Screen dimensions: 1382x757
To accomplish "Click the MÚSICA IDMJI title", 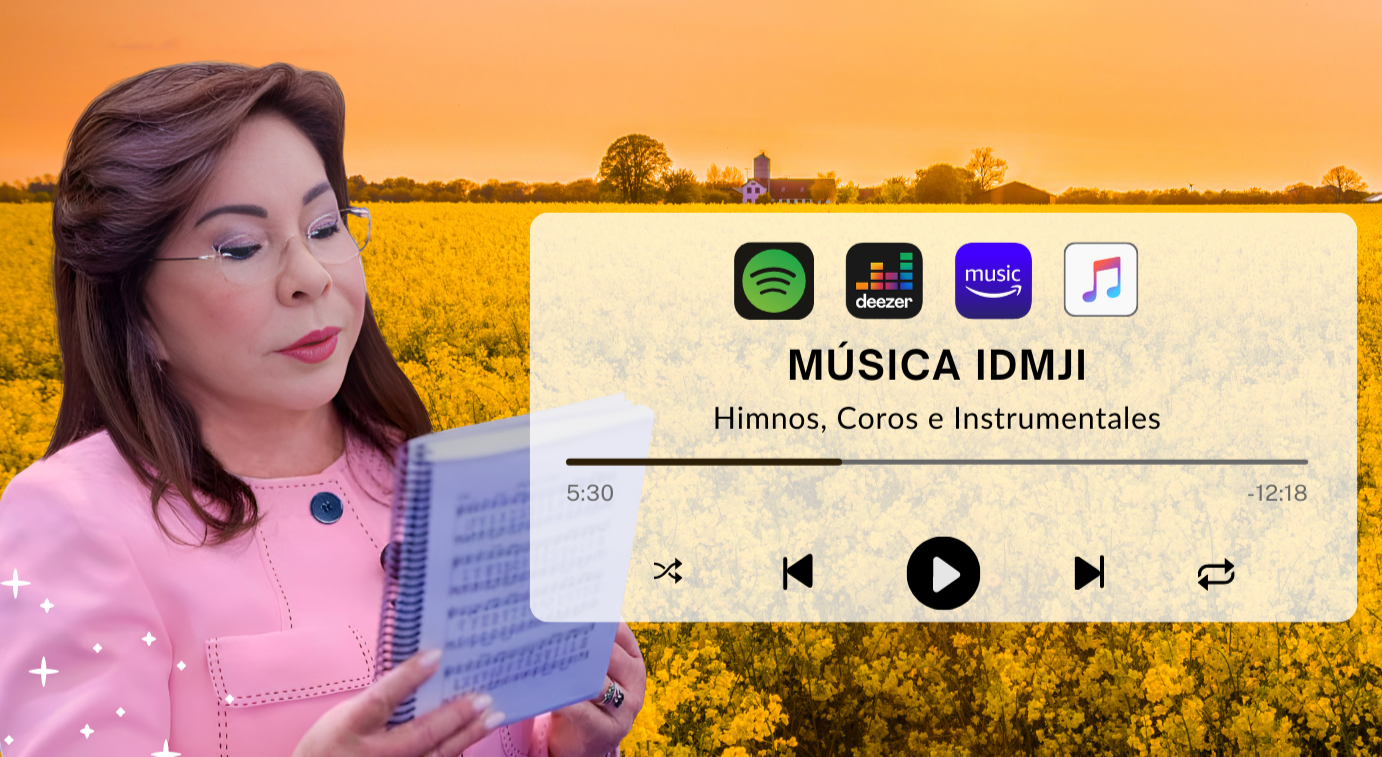I will pos(938,366).
